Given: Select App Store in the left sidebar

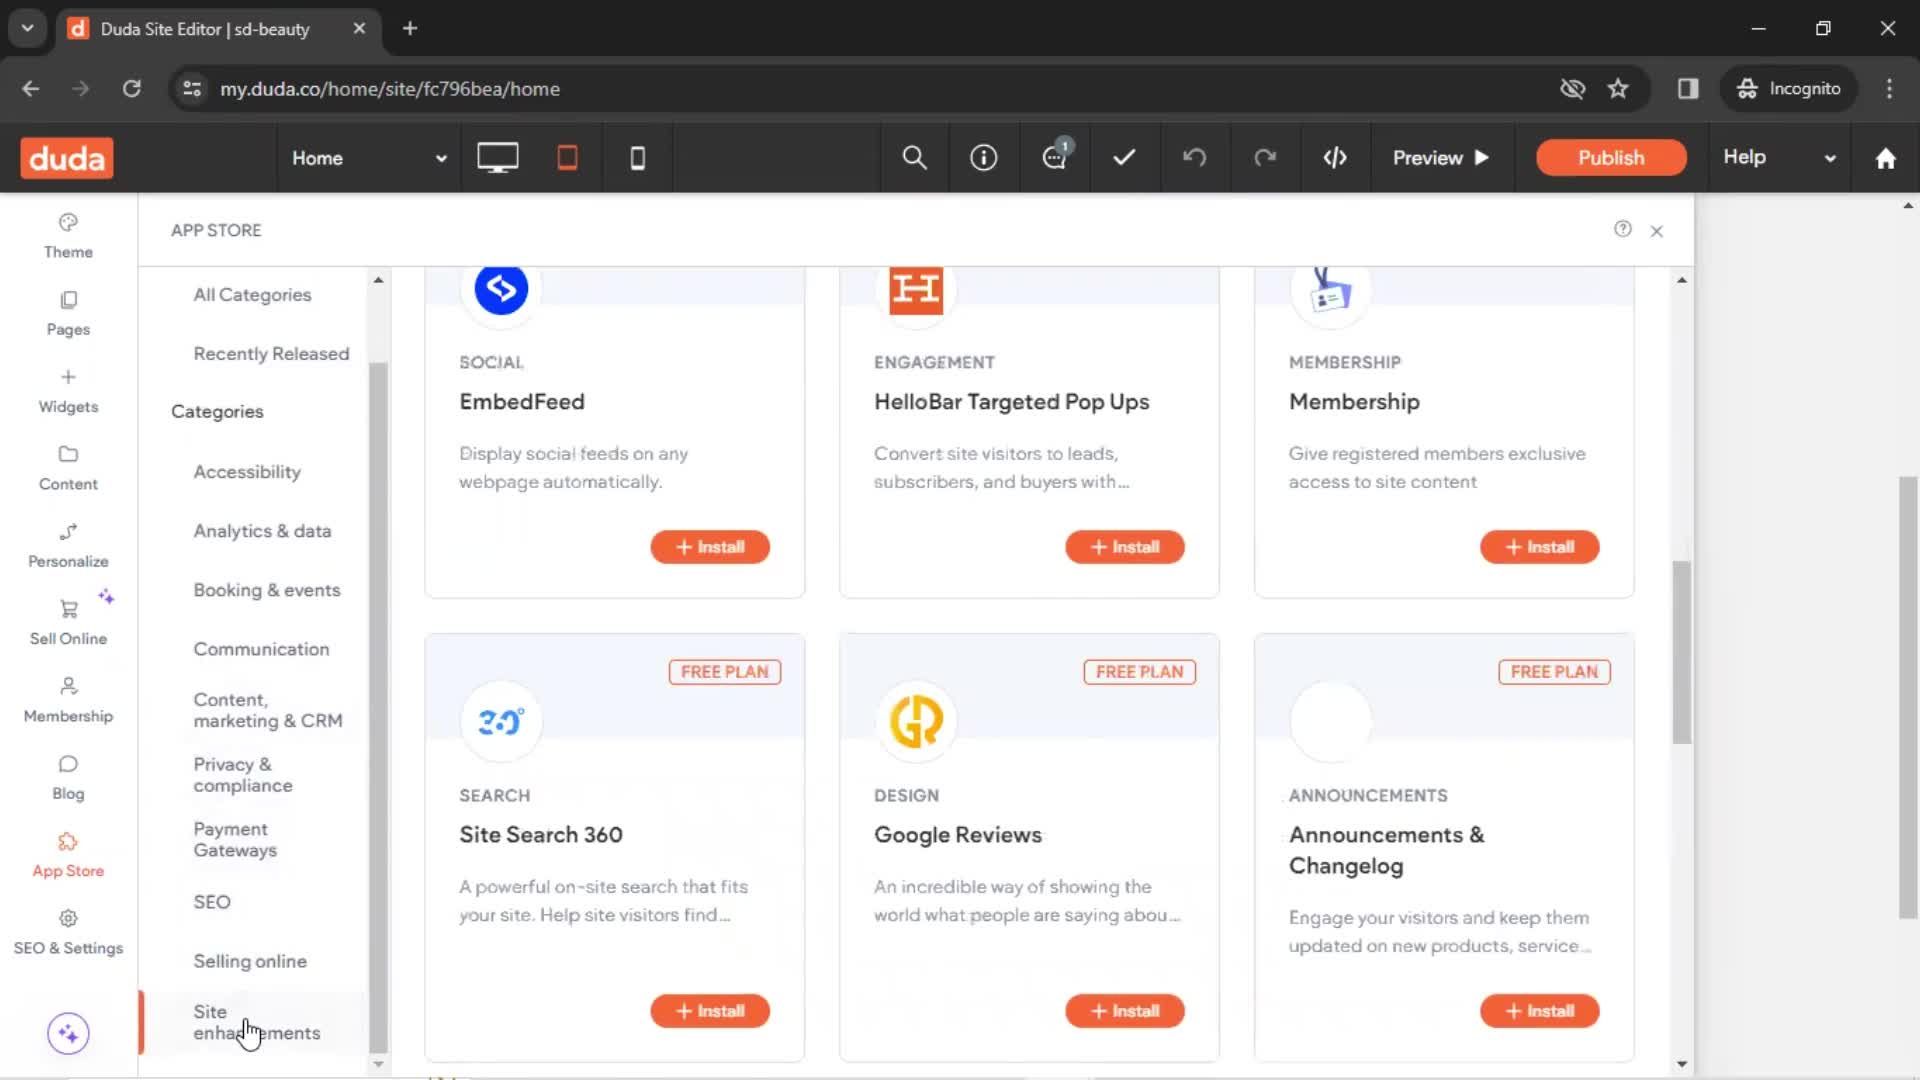Looking at the screenshot, I should tap(68, 855).
